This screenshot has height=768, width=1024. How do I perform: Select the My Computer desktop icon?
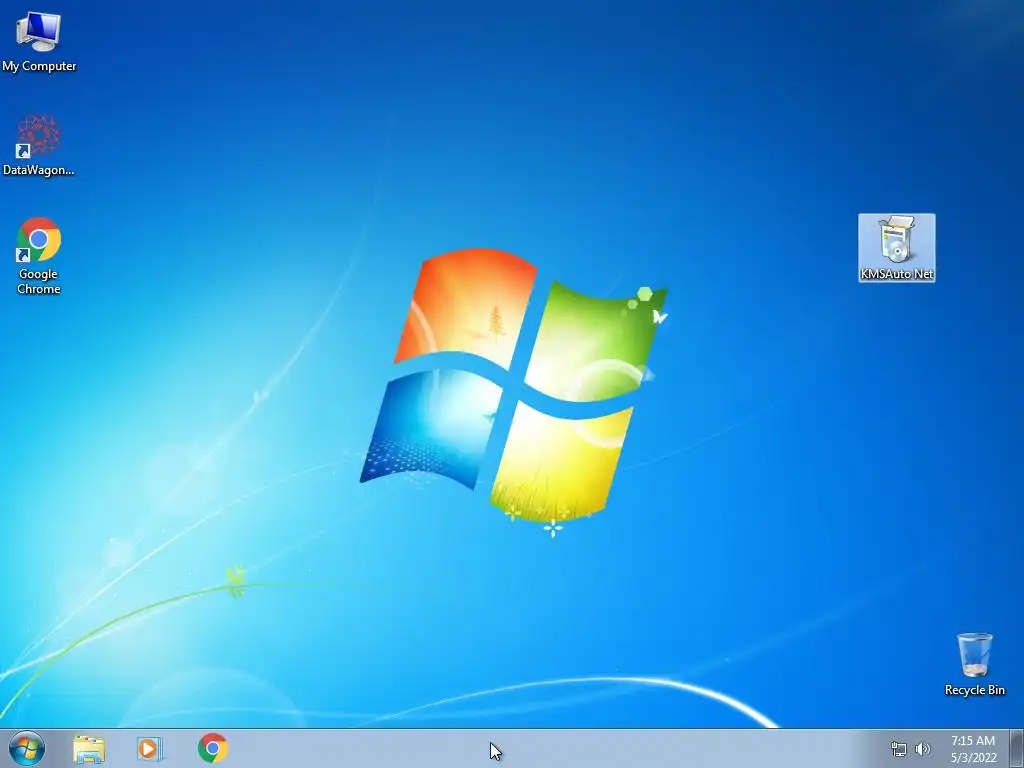point(39,40)
